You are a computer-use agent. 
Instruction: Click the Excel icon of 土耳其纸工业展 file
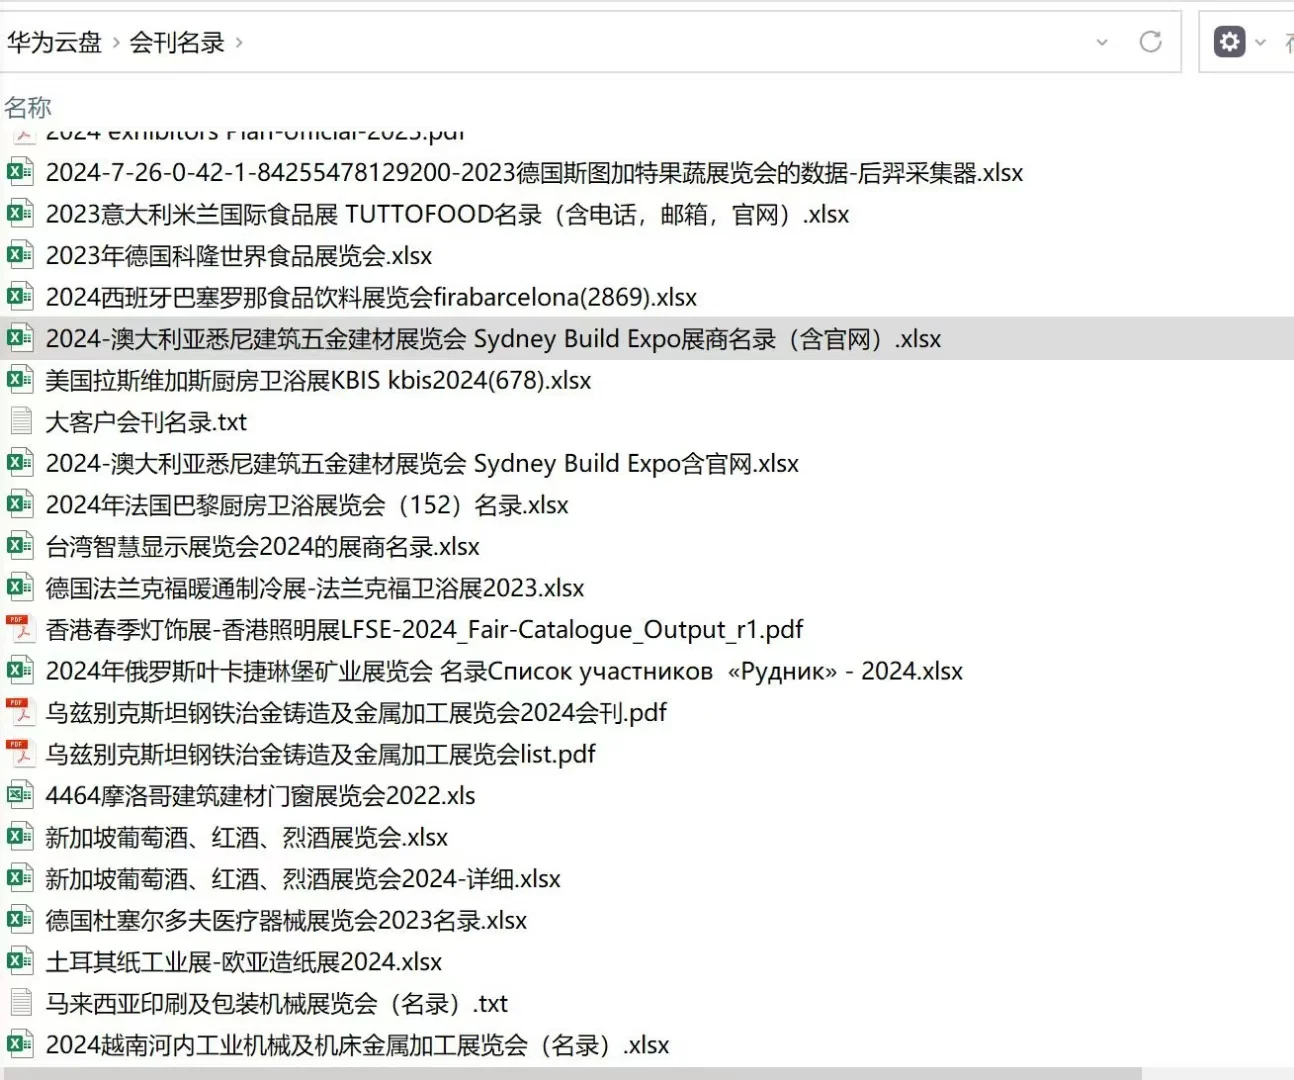(19, 961)
